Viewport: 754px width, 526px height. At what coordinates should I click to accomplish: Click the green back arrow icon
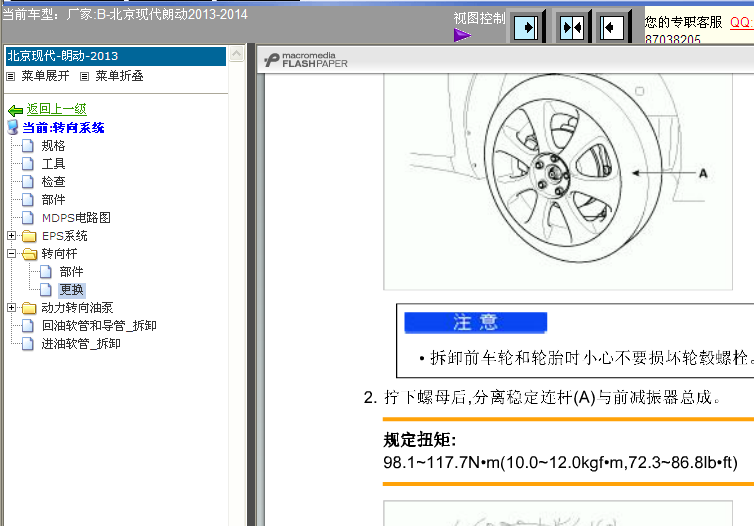click(x=15, y=111)
